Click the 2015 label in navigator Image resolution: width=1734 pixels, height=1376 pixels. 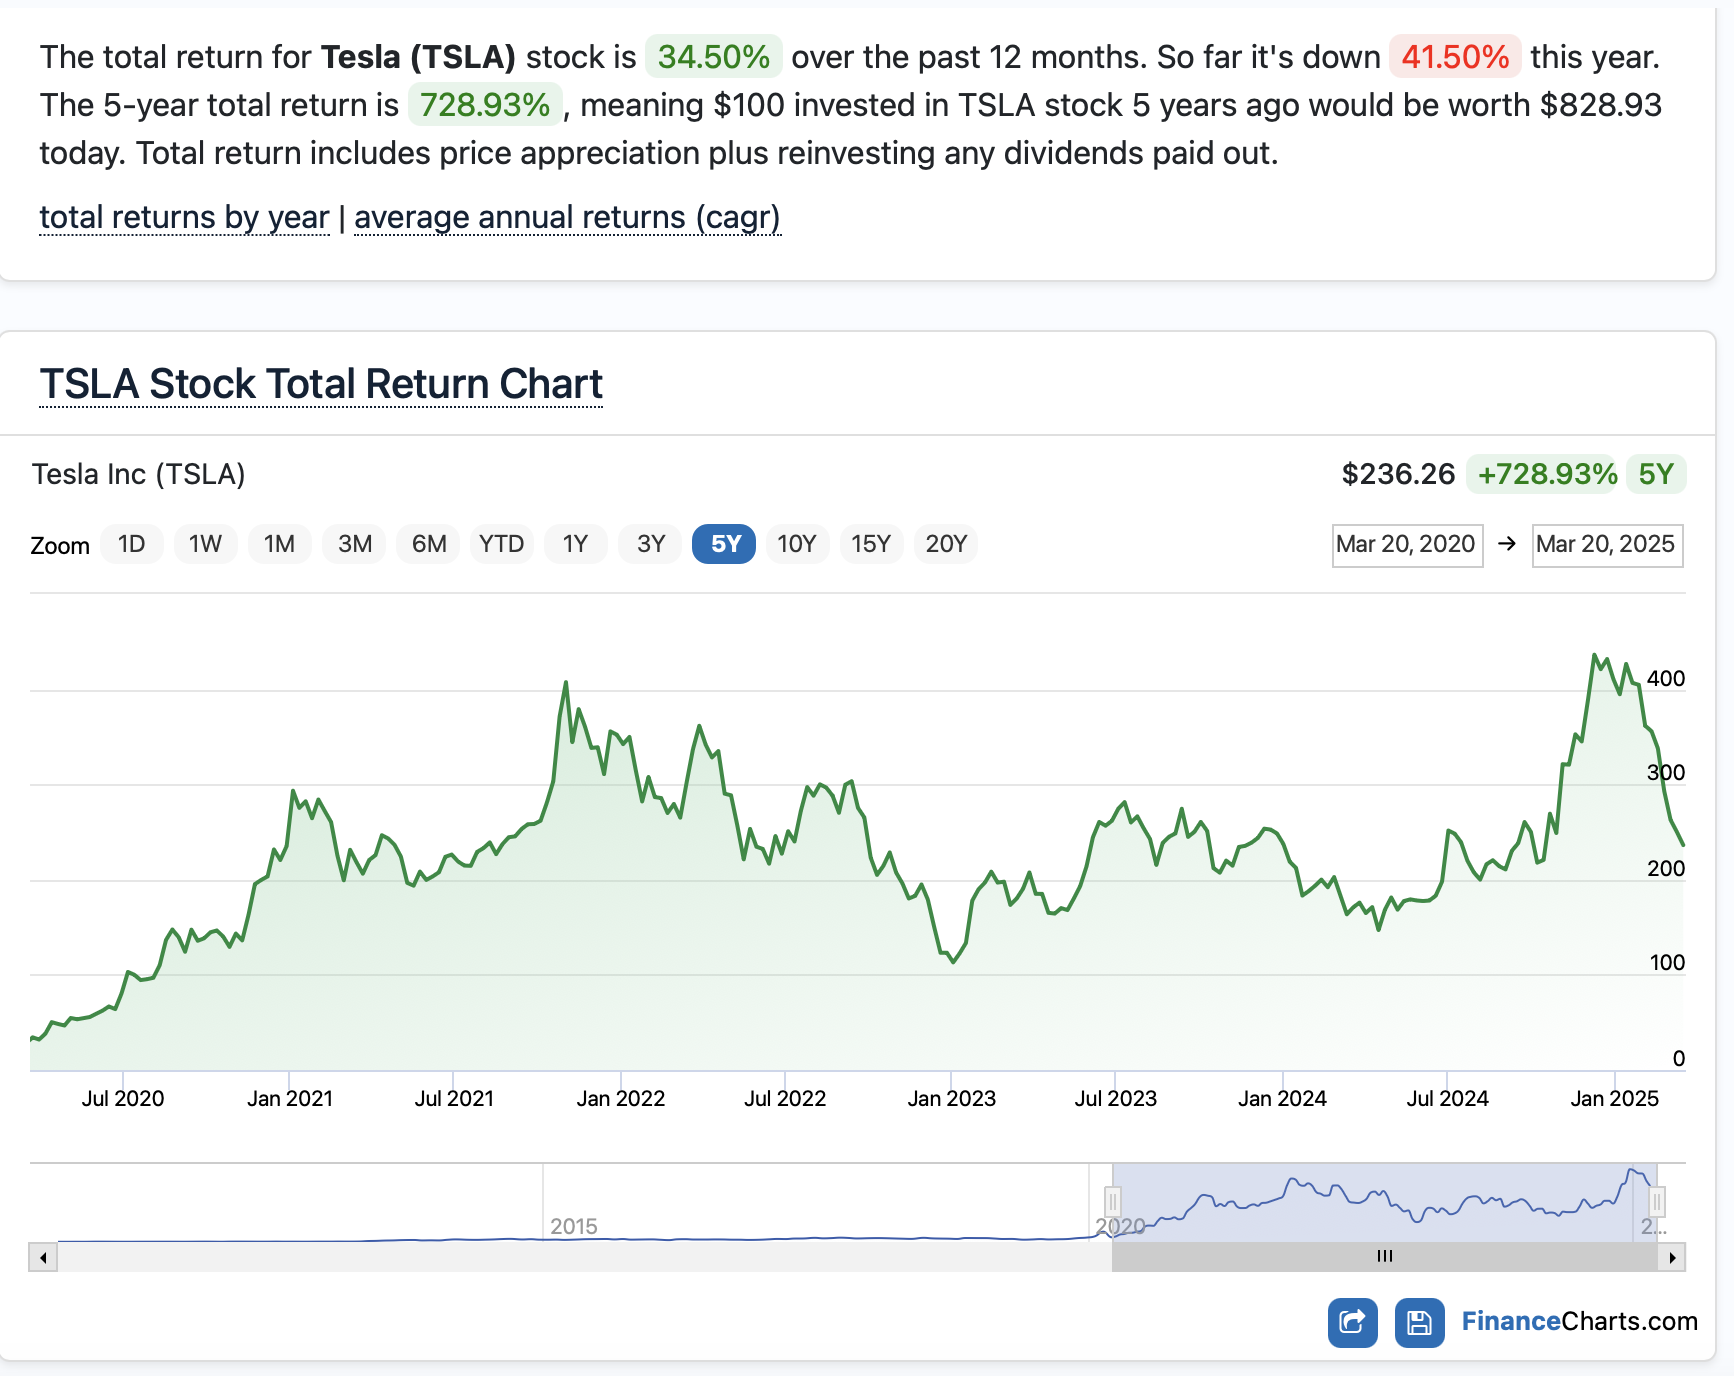pyautogui.click(x=574, y=1226)
